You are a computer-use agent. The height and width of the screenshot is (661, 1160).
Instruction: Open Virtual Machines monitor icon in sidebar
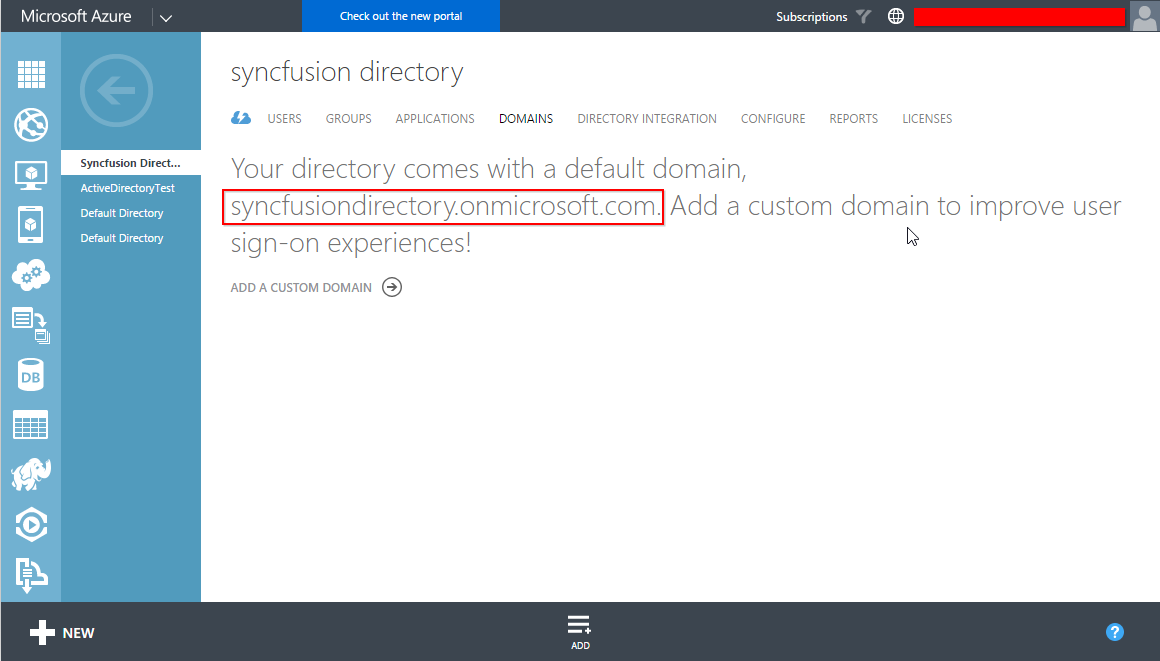[x=31, y=175]
